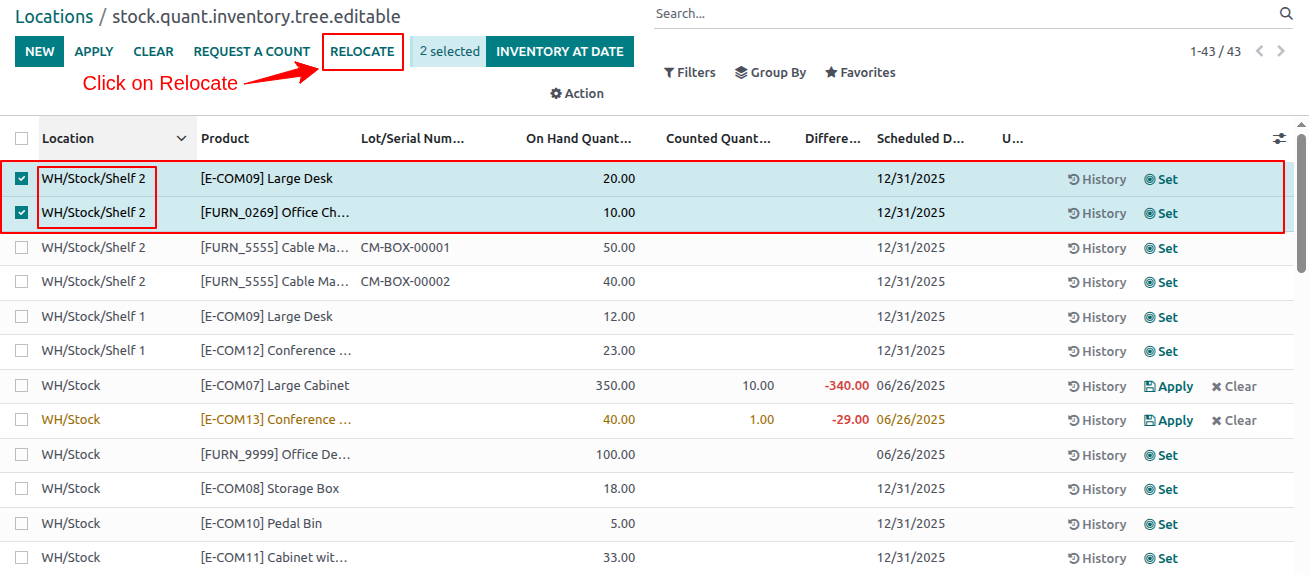Screen dimensions: 1309x575
Task: Open the Group By menu
Action: click(770, 73)
